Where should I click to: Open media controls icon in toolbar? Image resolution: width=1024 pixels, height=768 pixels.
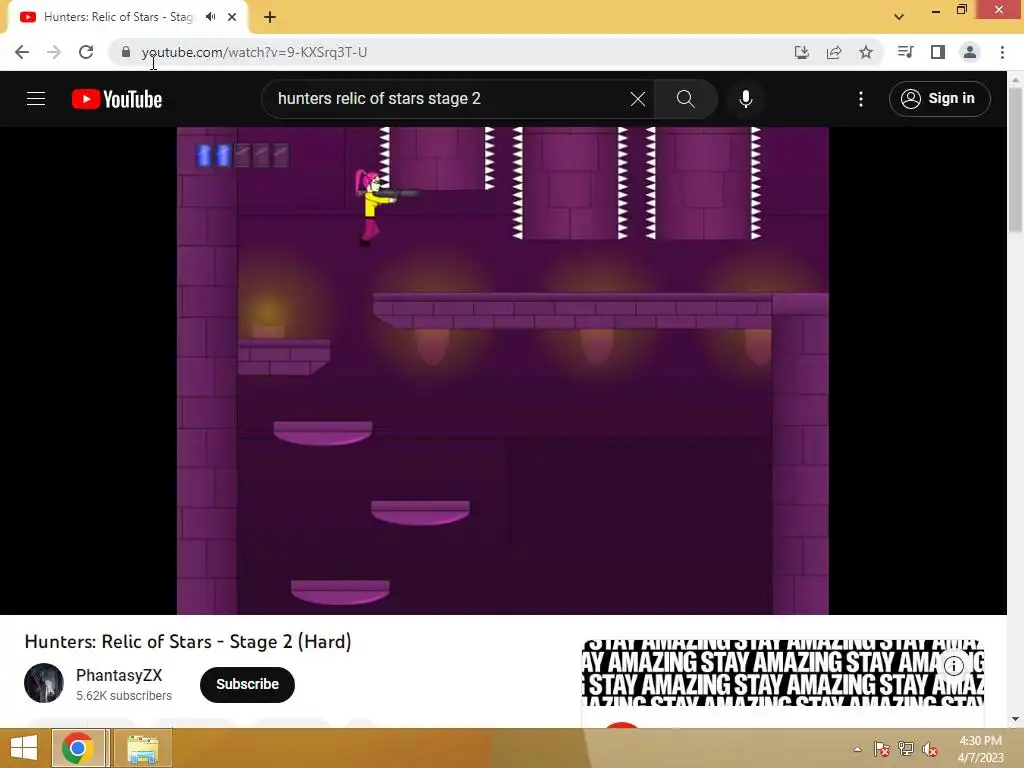click(x=905, y=52)
